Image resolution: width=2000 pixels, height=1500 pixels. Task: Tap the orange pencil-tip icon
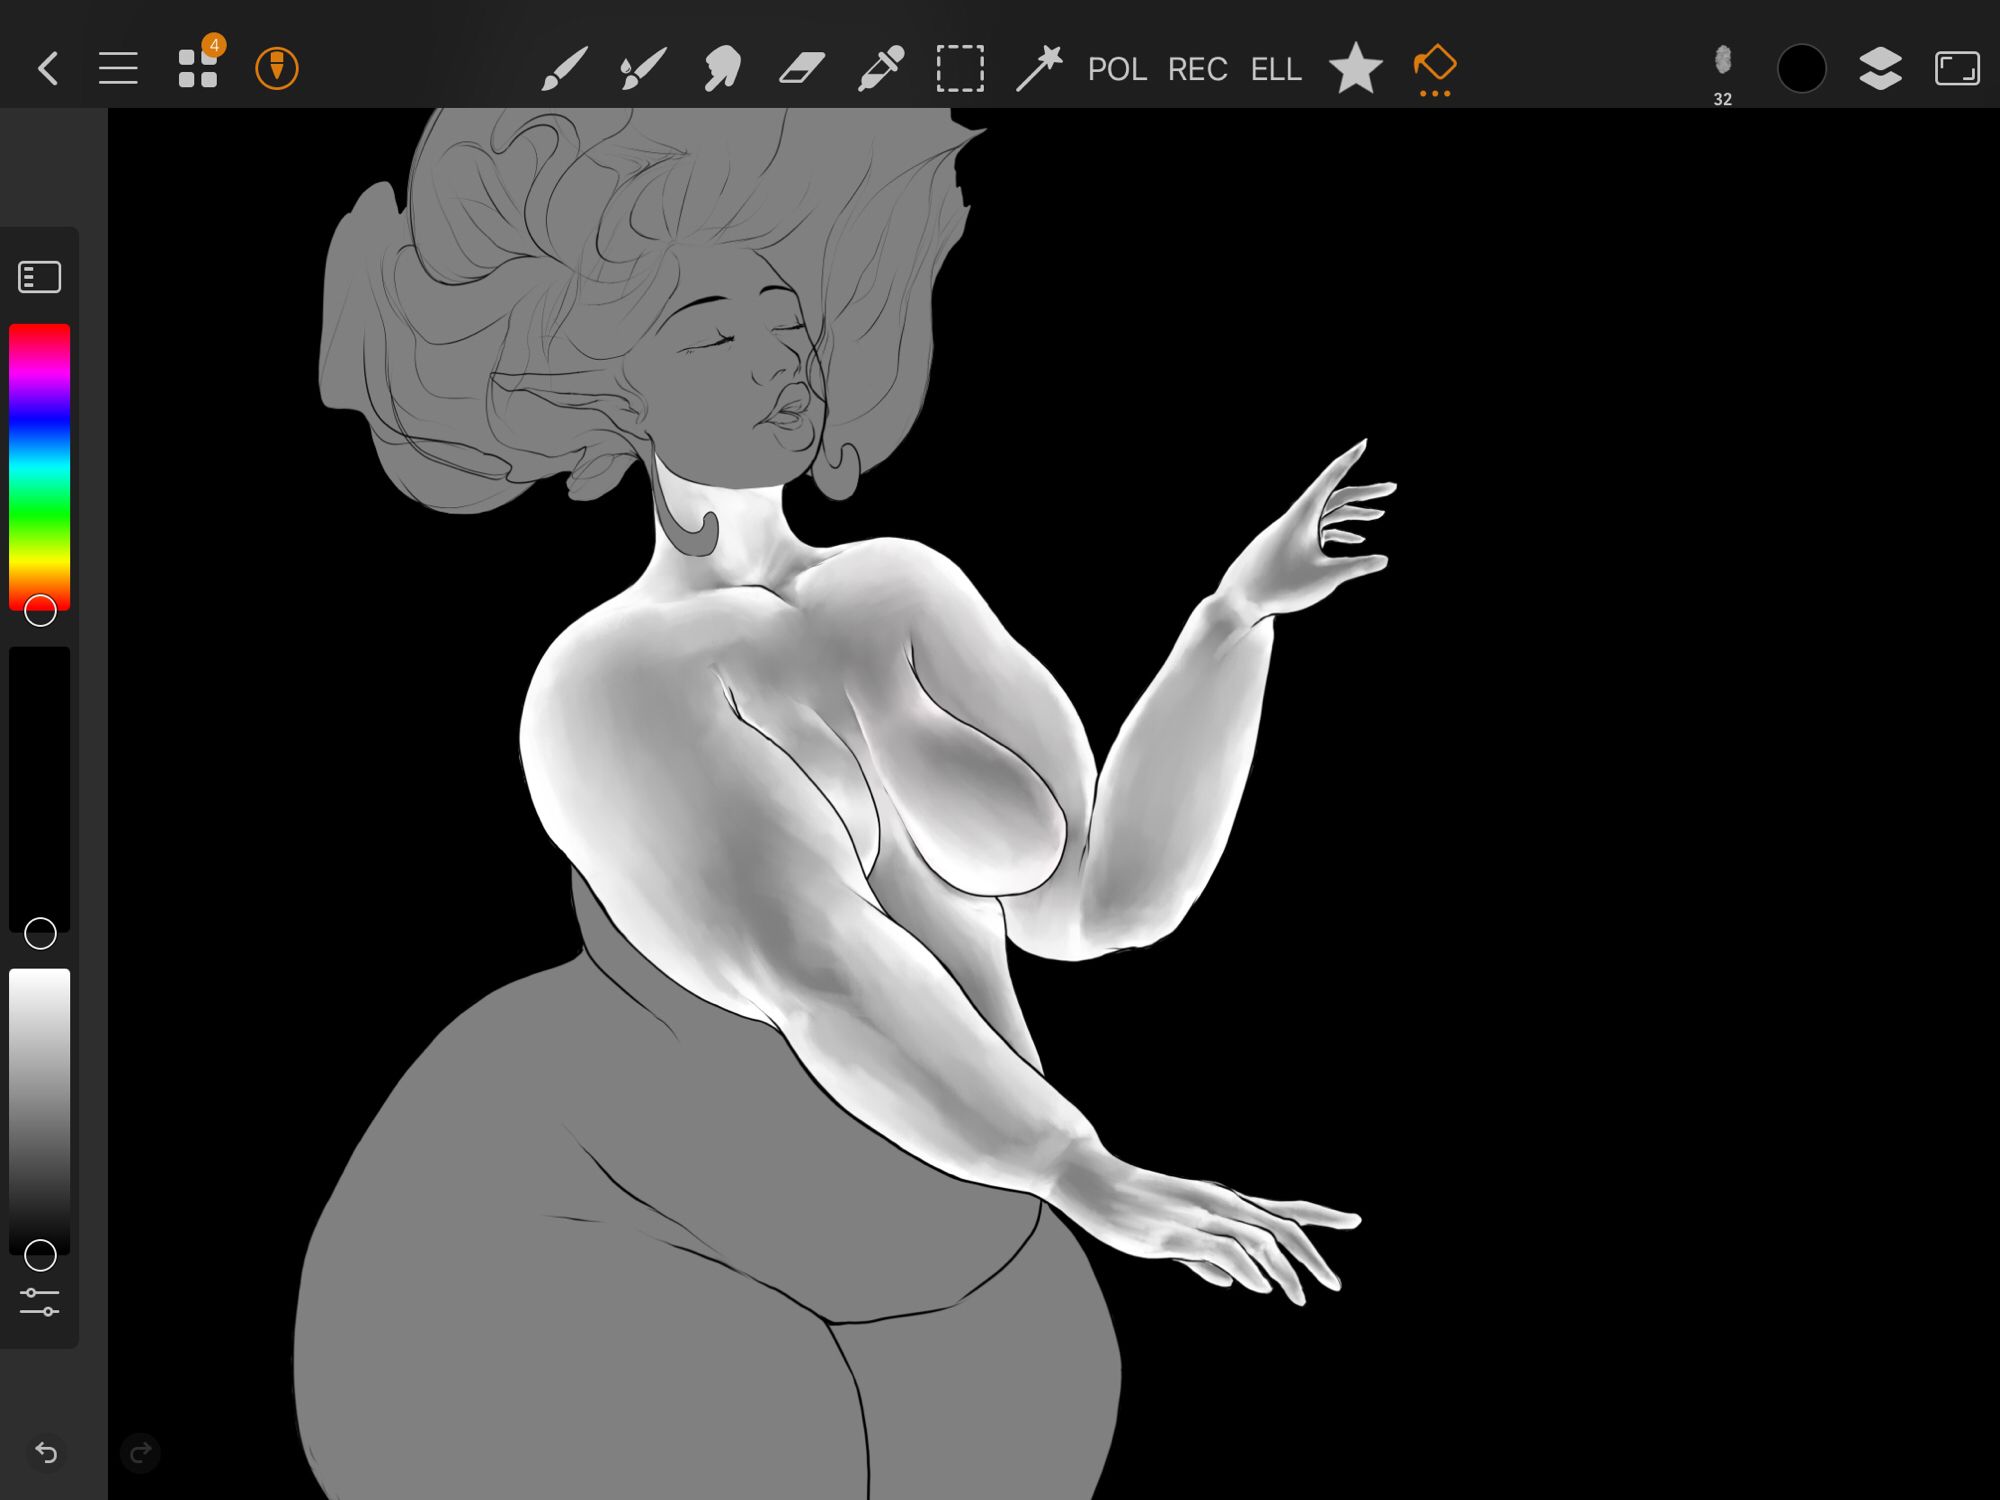tap(277, 69)
